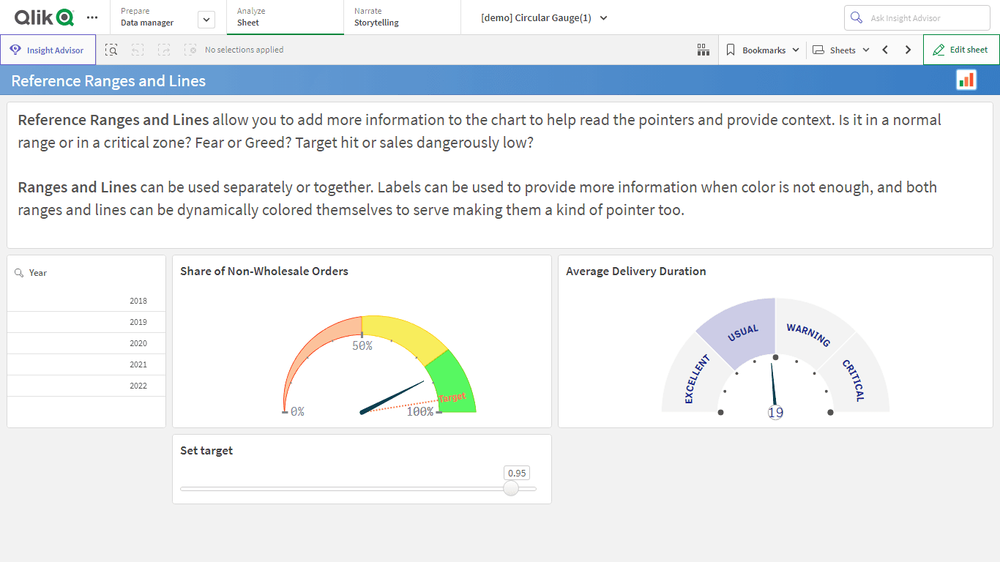Click the Ask Insight Advisor search field

917,18
